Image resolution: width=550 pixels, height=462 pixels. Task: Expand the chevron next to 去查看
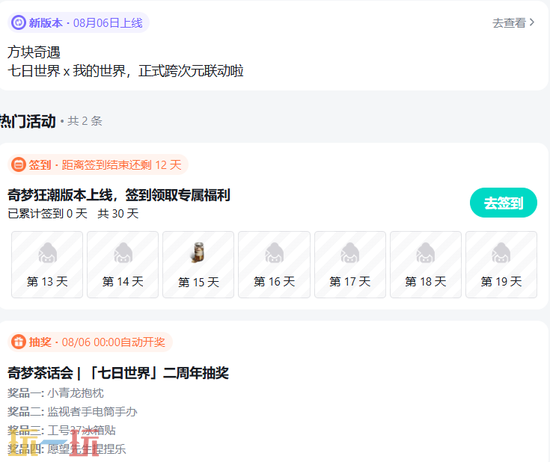tap(532, 23)
